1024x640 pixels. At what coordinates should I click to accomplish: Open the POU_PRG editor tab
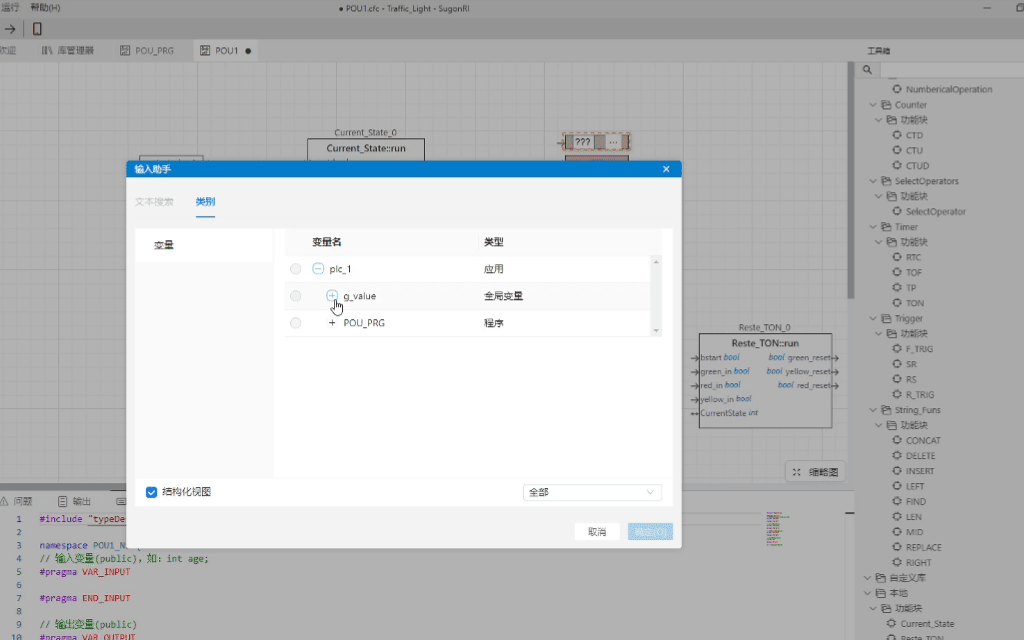pyautogui.click(x=146, y=50)
